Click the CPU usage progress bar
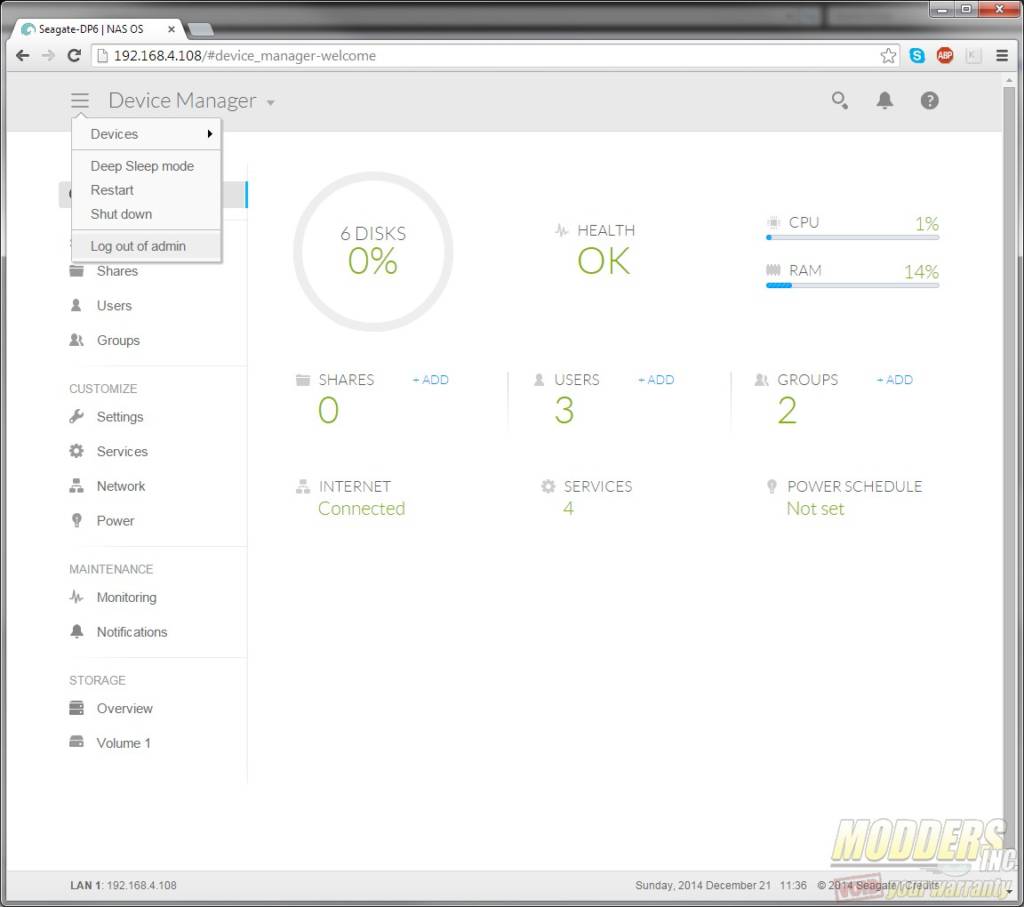The width and height of the screenshot is (1024, 907). coord(852,237)
